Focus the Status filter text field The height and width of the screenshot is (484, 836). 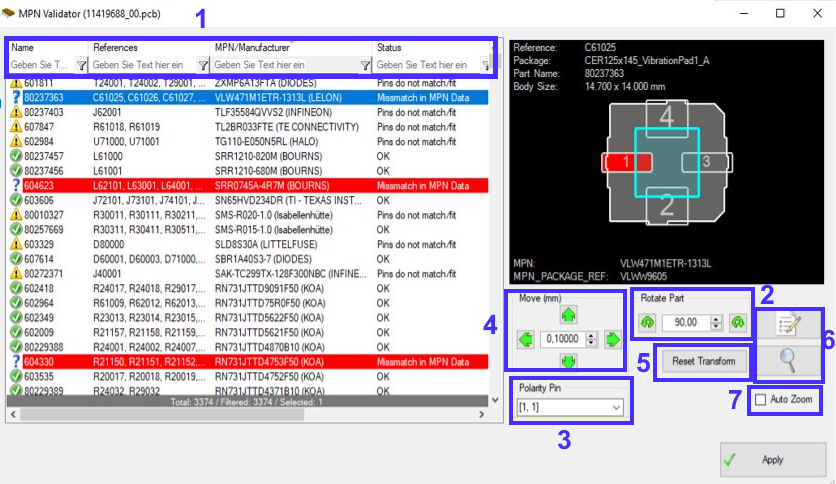click(x=427, y=65)
